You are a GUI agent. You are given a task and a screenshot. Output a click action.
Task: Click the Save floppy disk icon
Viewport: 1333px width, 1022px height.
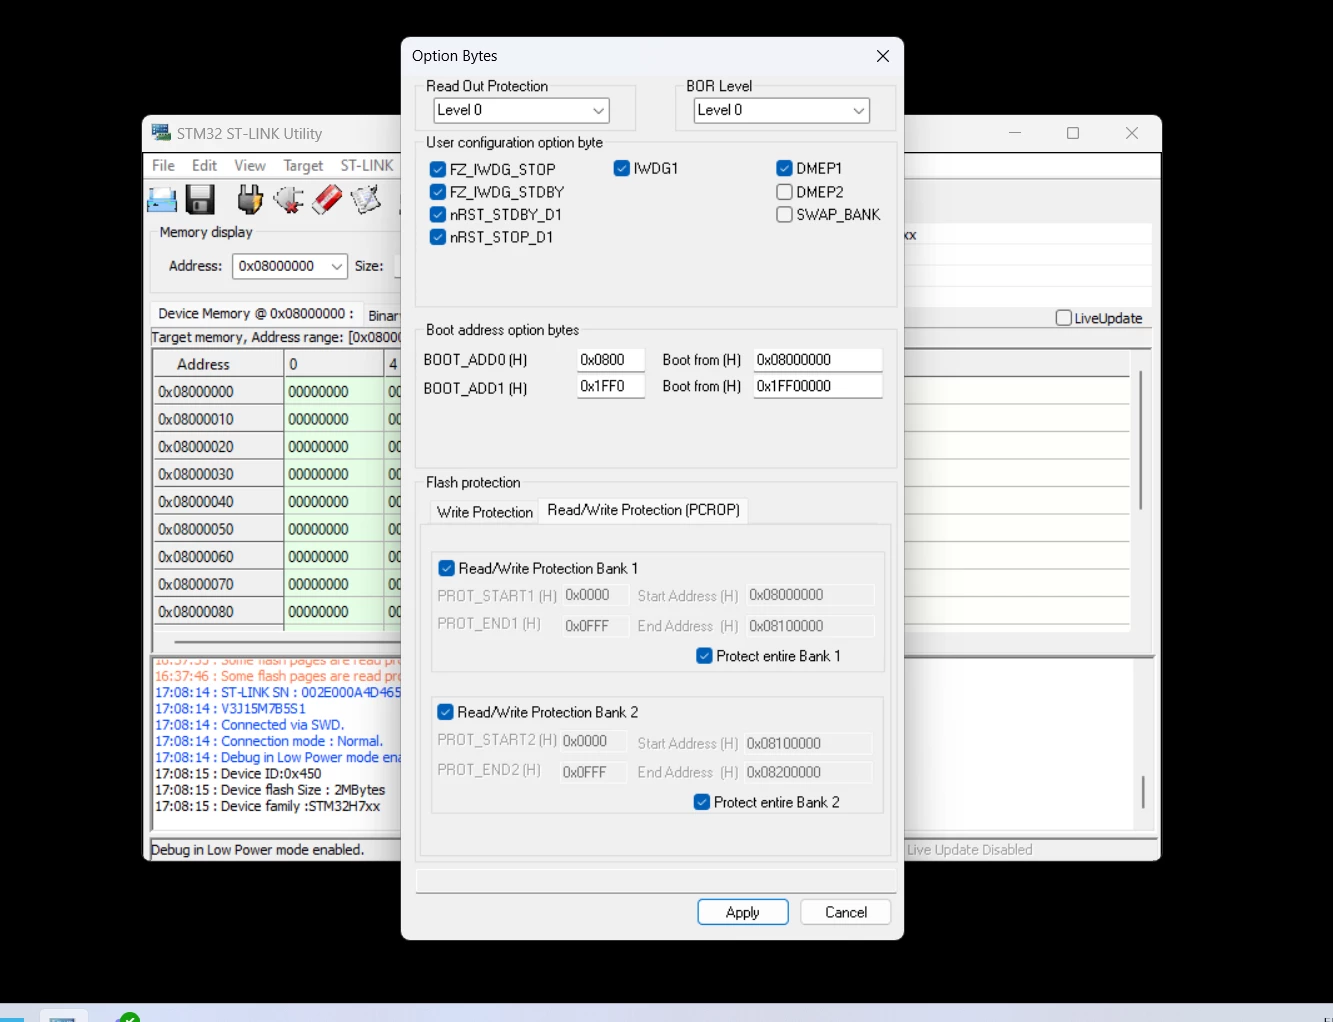201,200
